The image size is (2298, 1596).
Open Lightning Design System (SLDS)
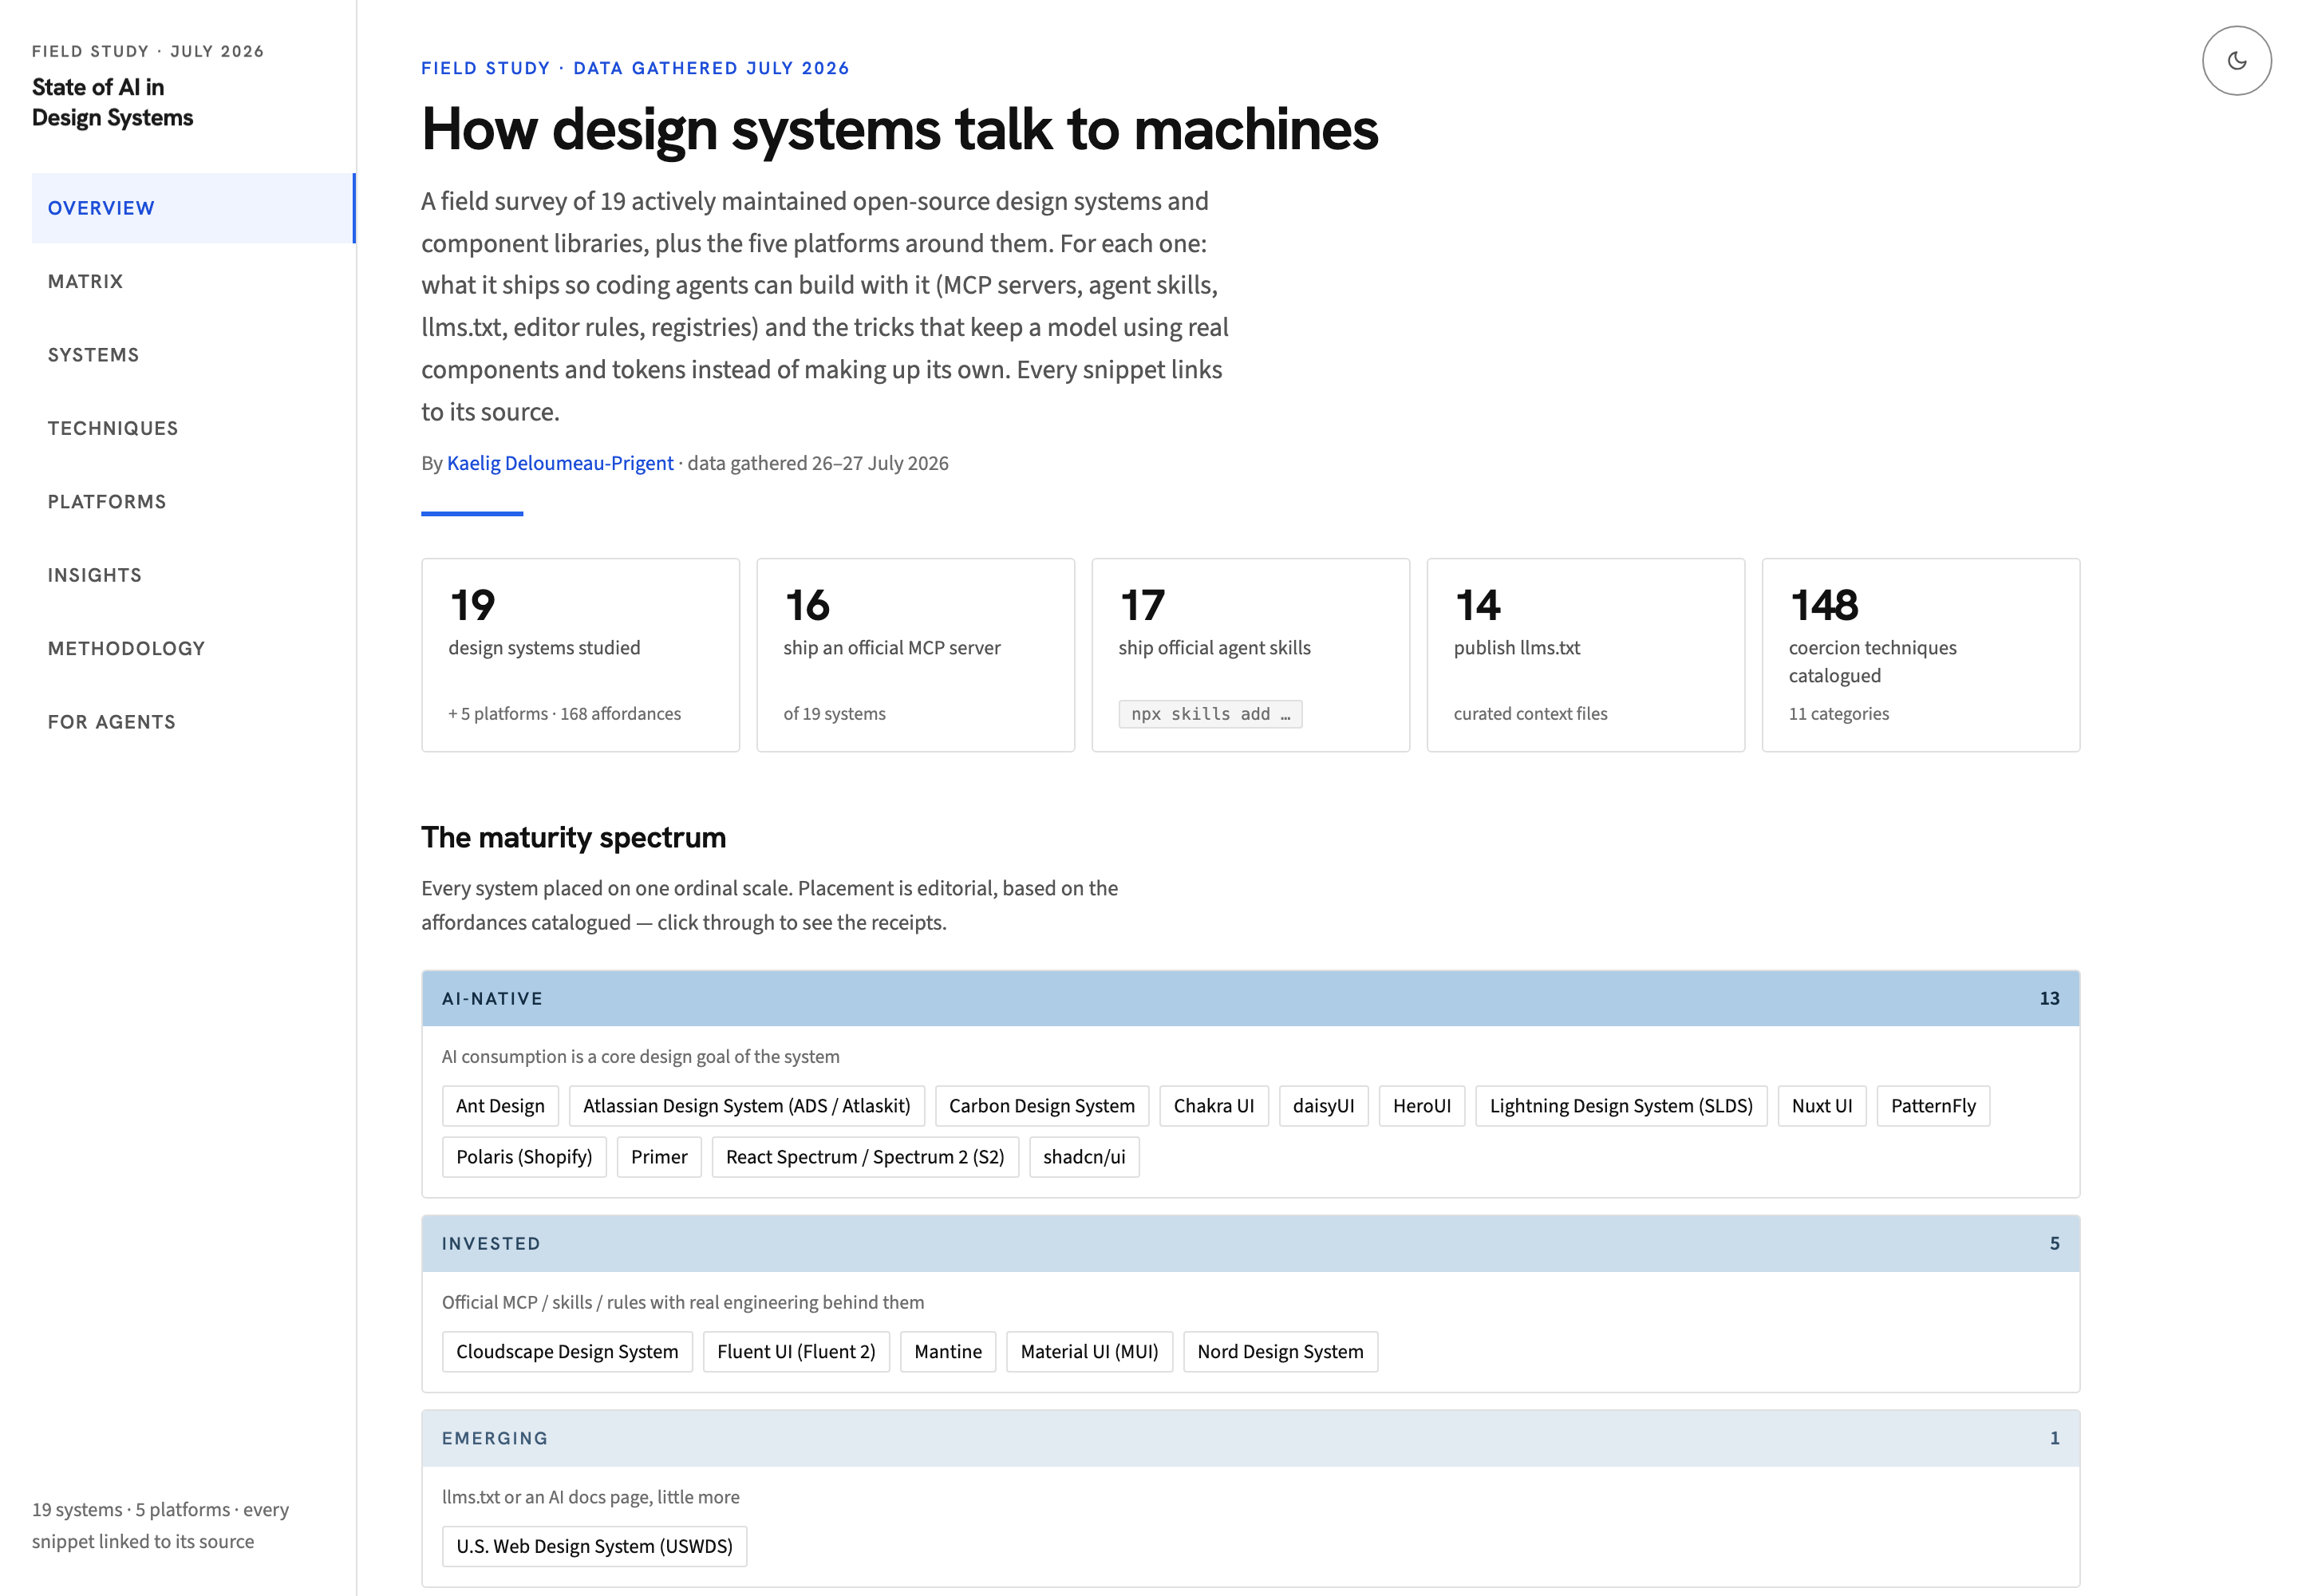pos(1621,1106)
